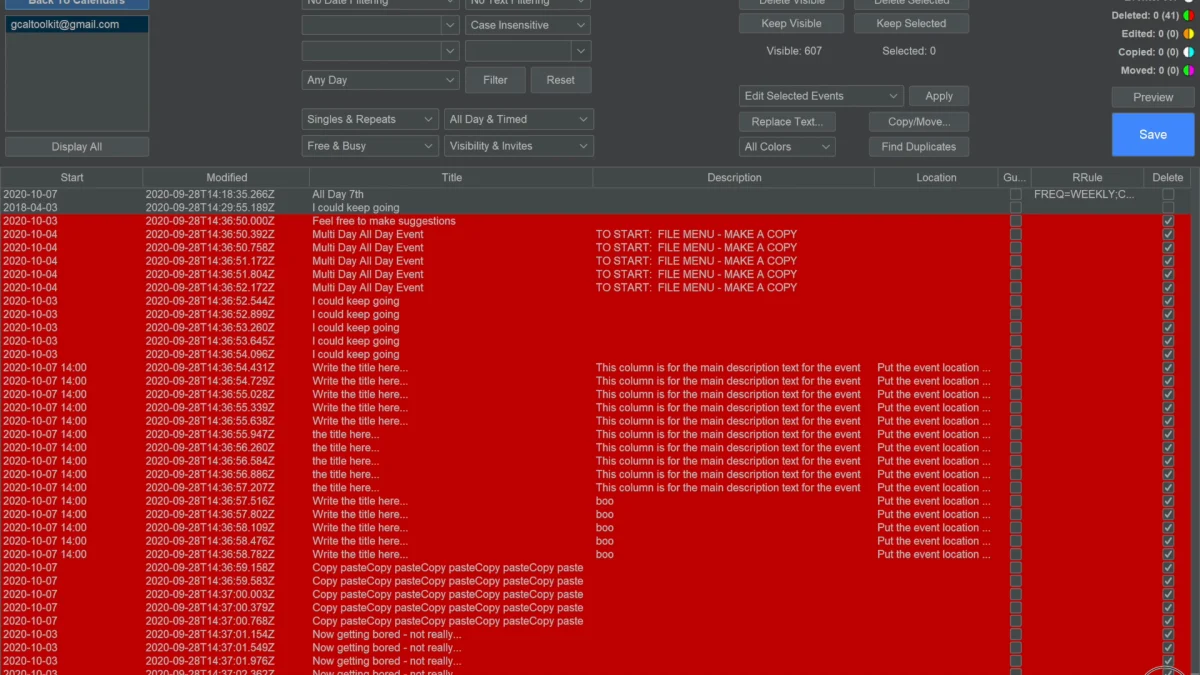
Task: Open the Visibility & Invites dropdown
Action: pyautogui.click(x=519, y=146)
